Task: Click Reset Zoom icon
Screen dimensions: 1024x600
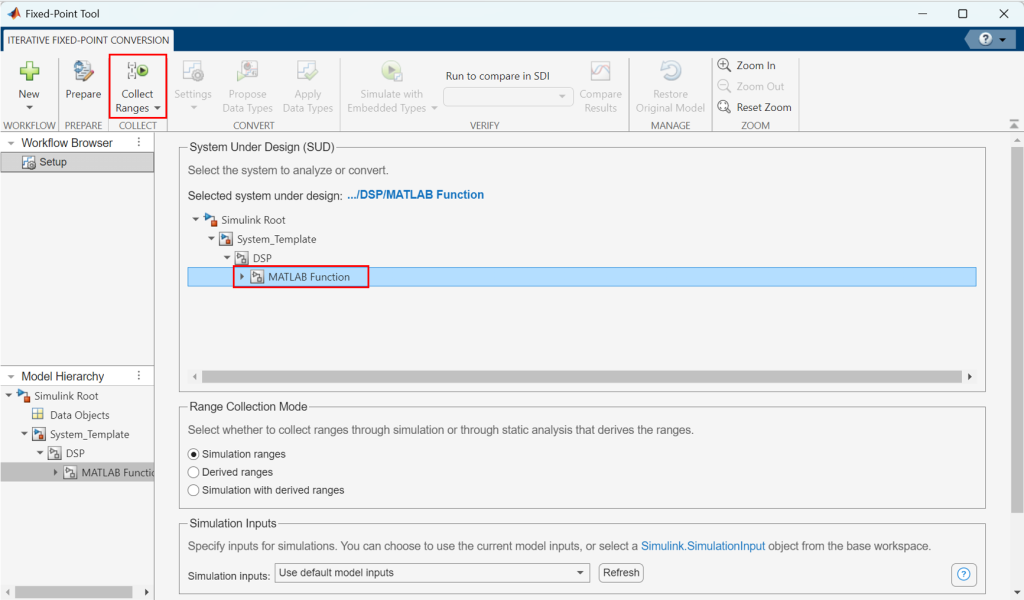Action: tap(724, 106)
